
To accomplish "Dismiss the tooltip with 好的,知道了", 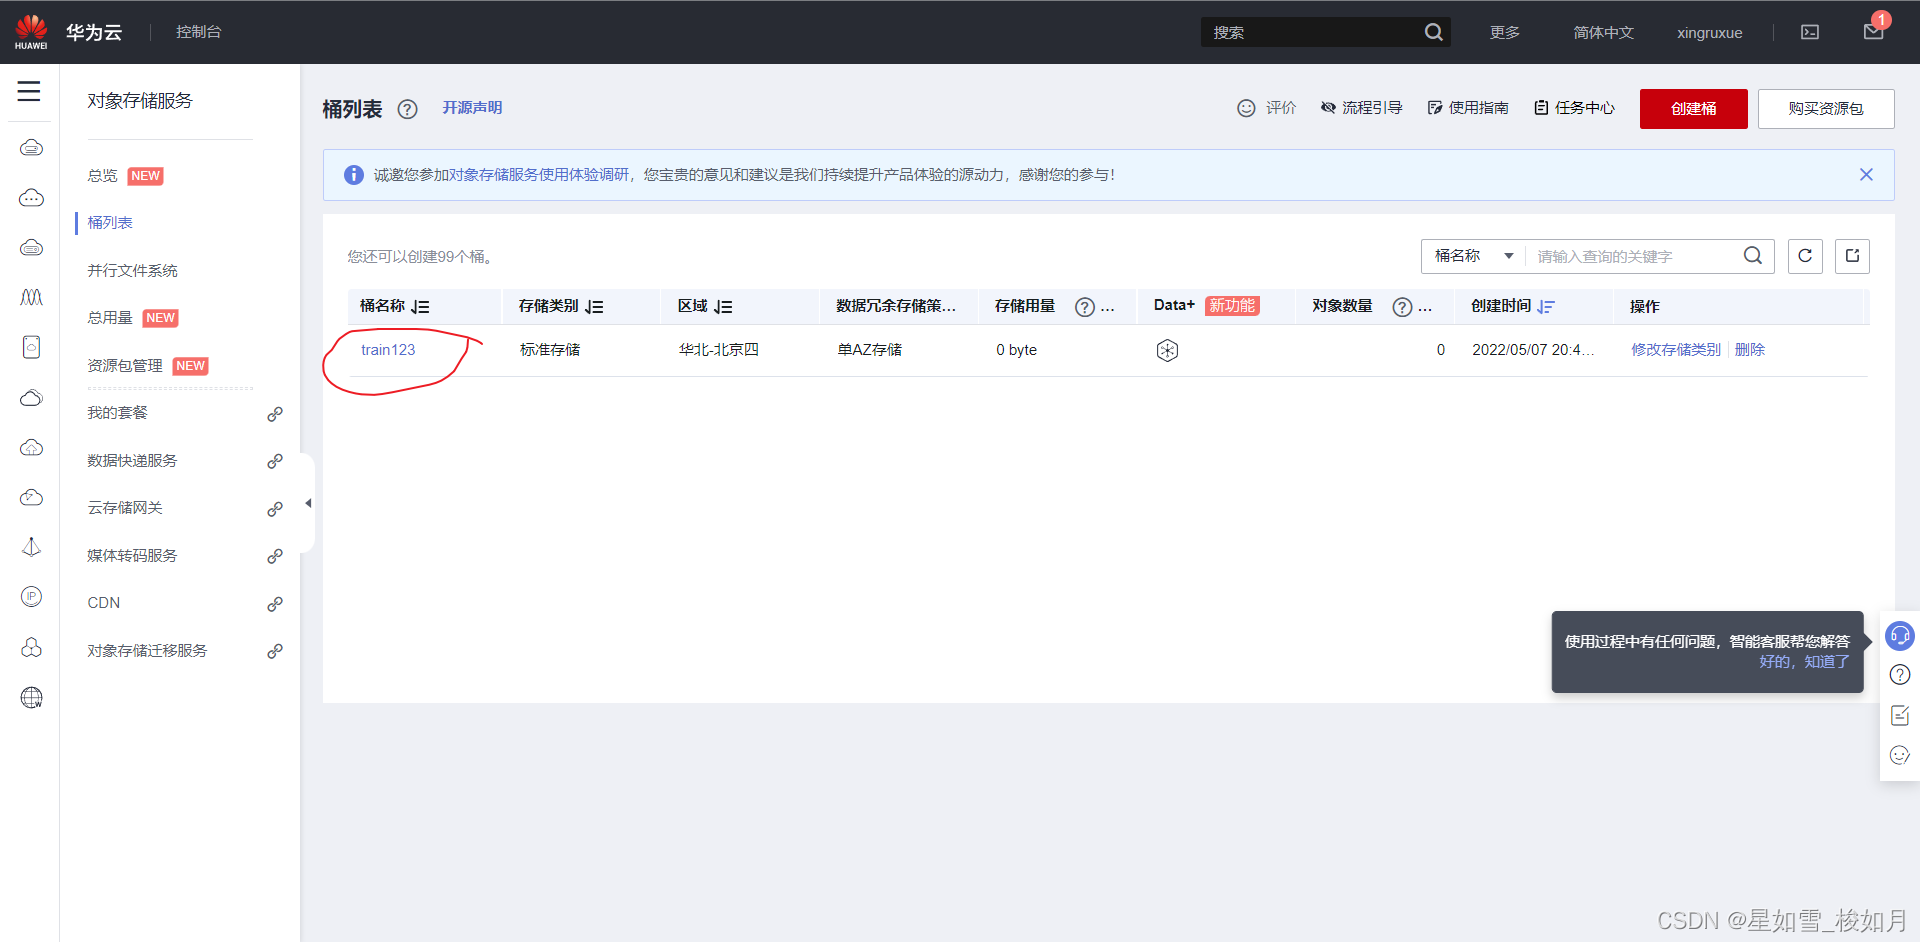I will [x=1805, y=662].
